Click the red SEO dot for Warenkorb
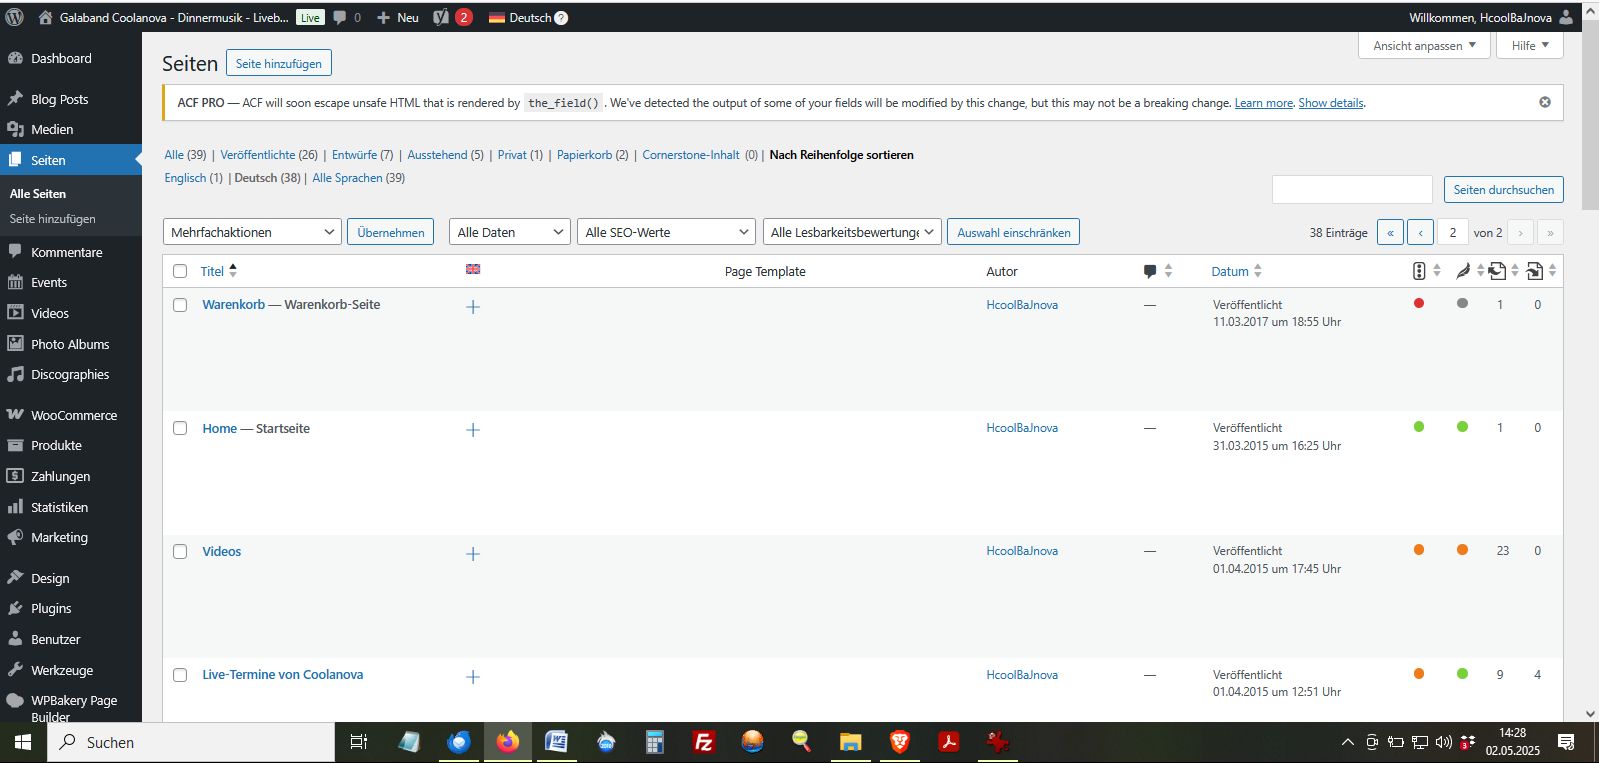The height and width of the screenshot is (763, 1599). pos(1419,303)
